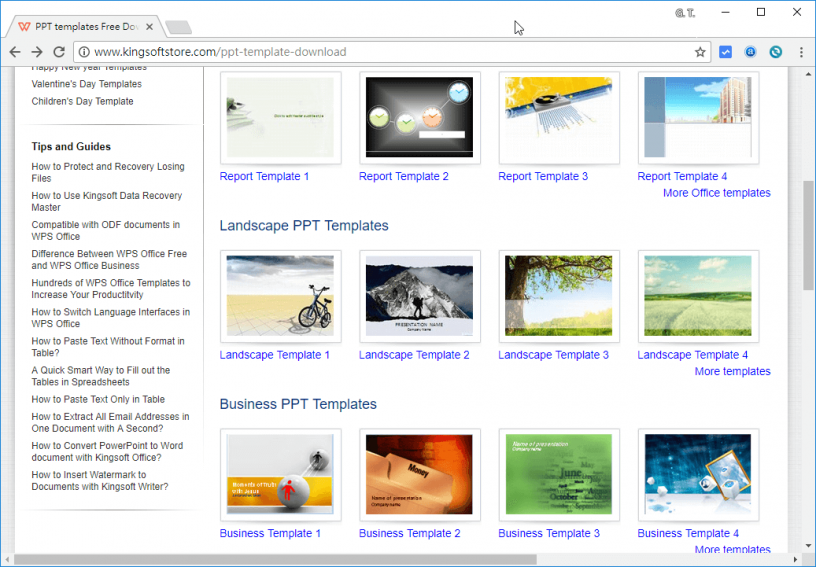This screenshot has width=816, height=567.
Task: Click the Report Template 1 text link
Action: (264, 176)
